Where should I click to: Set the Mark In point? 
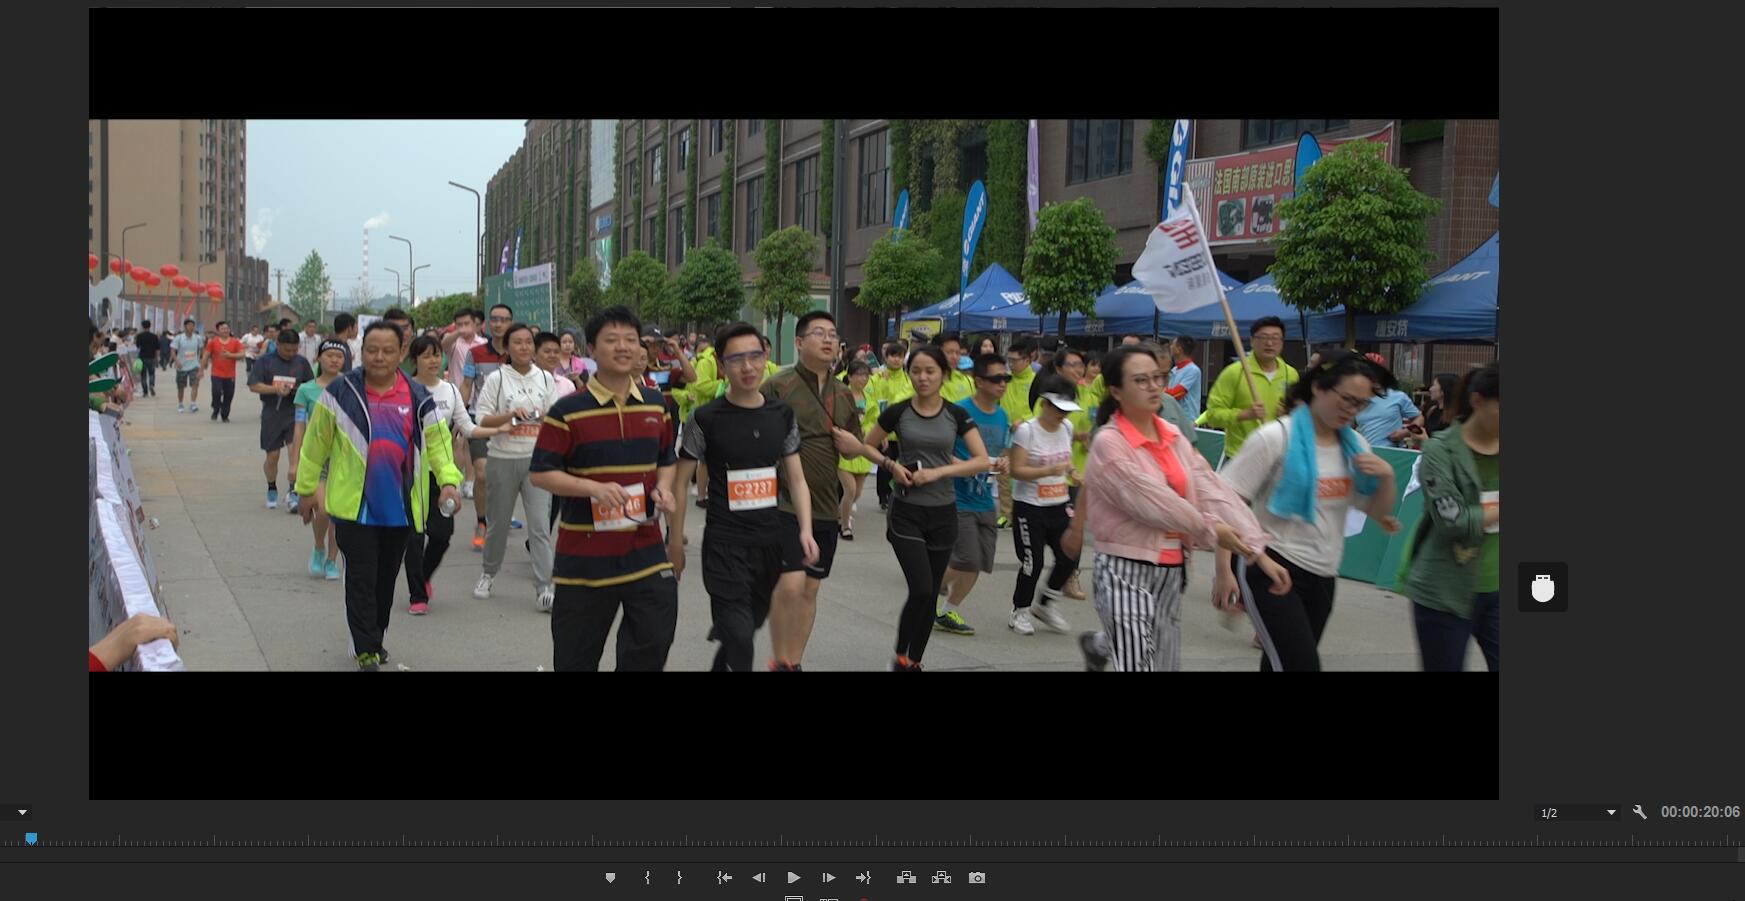pyautogui.click(x=647, y=878)
